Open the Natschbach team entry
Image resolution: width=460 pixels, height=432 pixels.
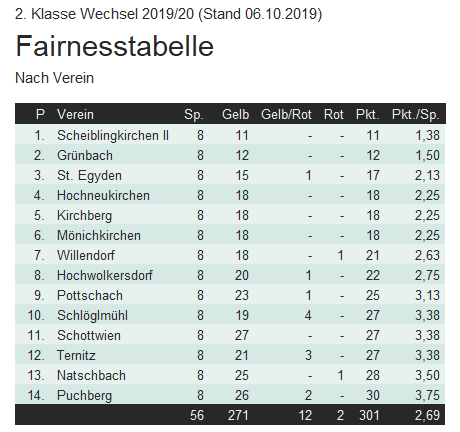click(91, 376)
